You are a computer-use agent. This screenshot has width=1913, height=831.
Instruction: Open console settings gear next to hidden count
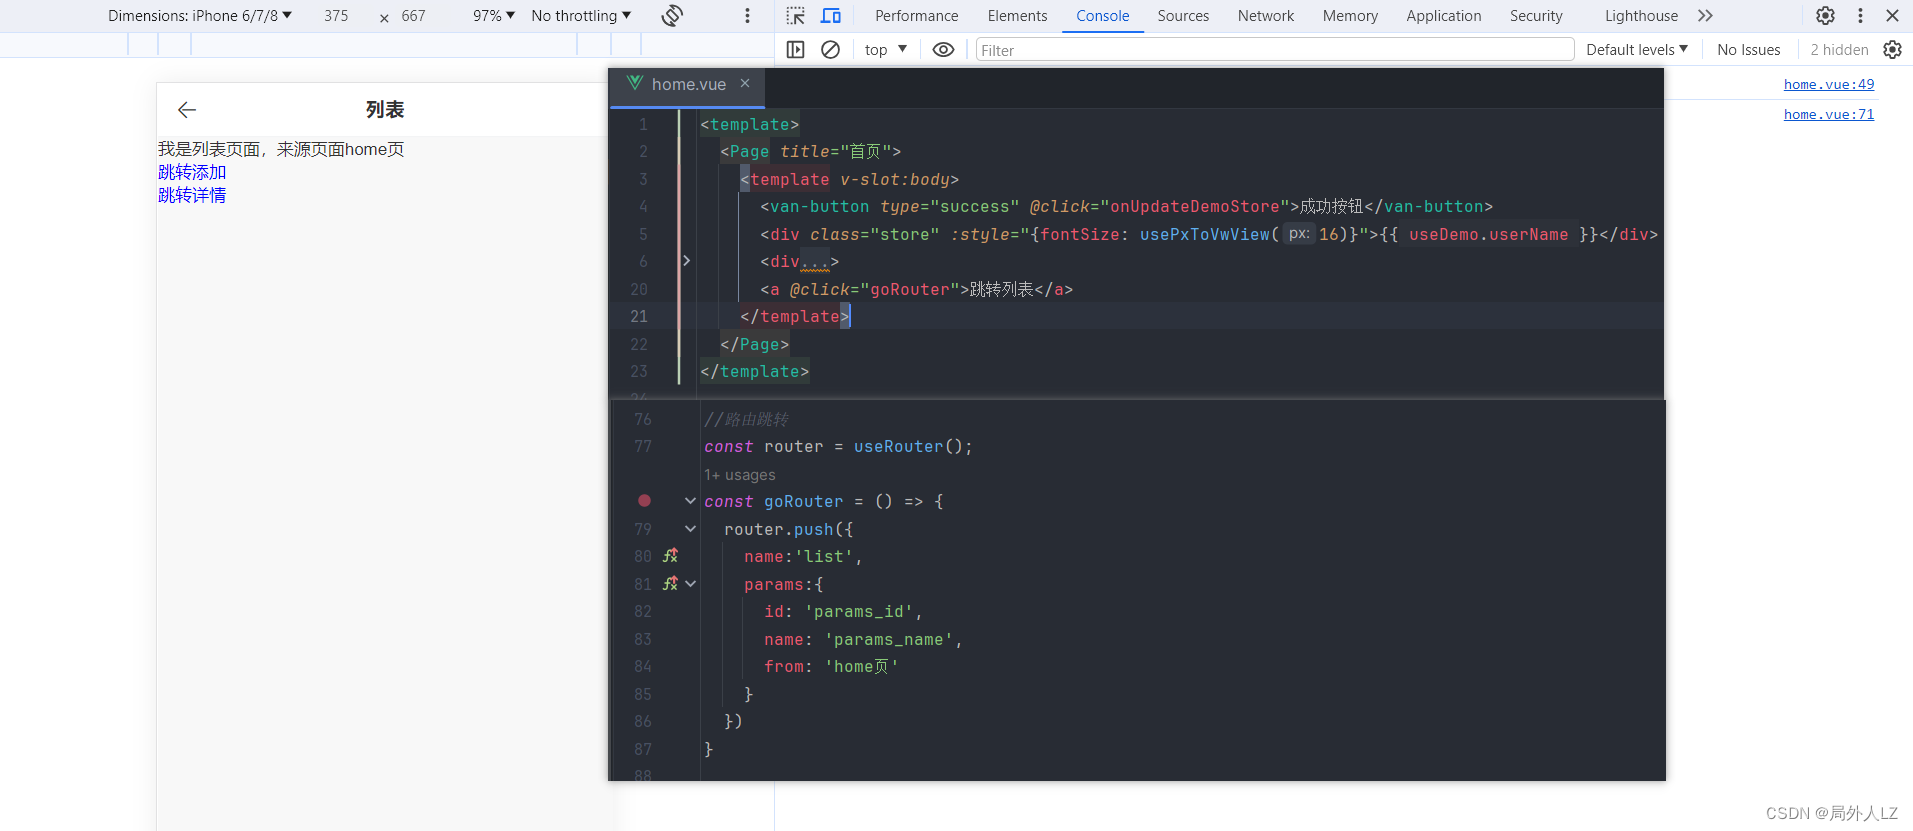[1892, 49]
